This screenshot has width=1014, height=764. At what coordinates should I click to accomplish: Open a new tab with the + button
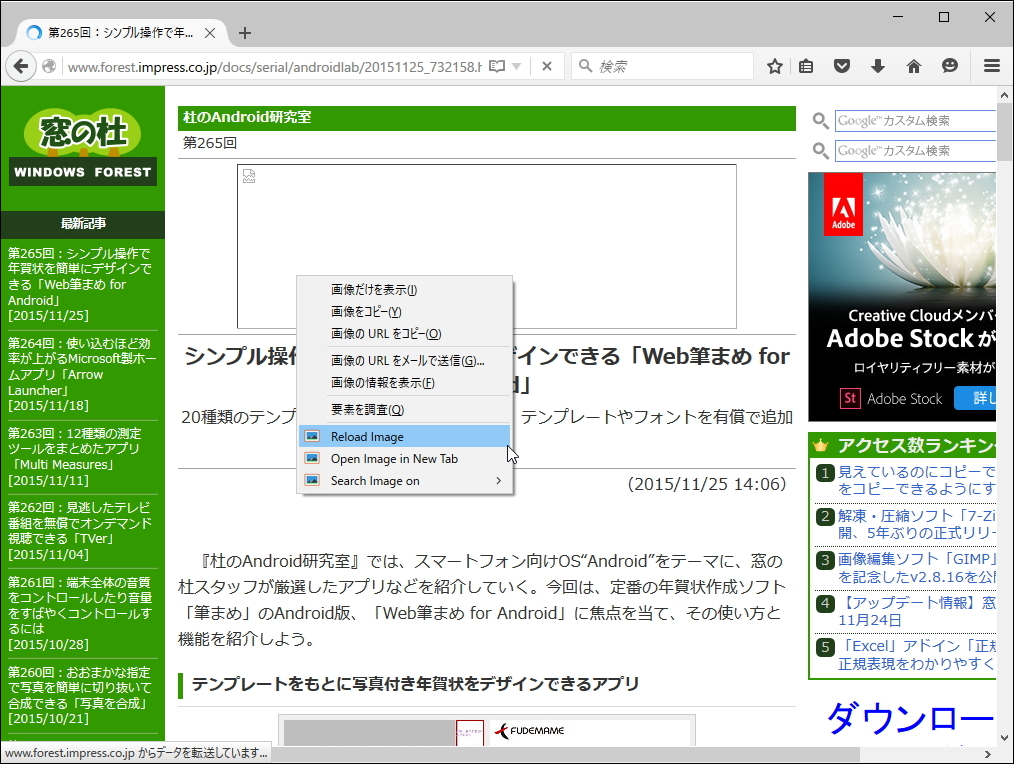tap(244, 32)
